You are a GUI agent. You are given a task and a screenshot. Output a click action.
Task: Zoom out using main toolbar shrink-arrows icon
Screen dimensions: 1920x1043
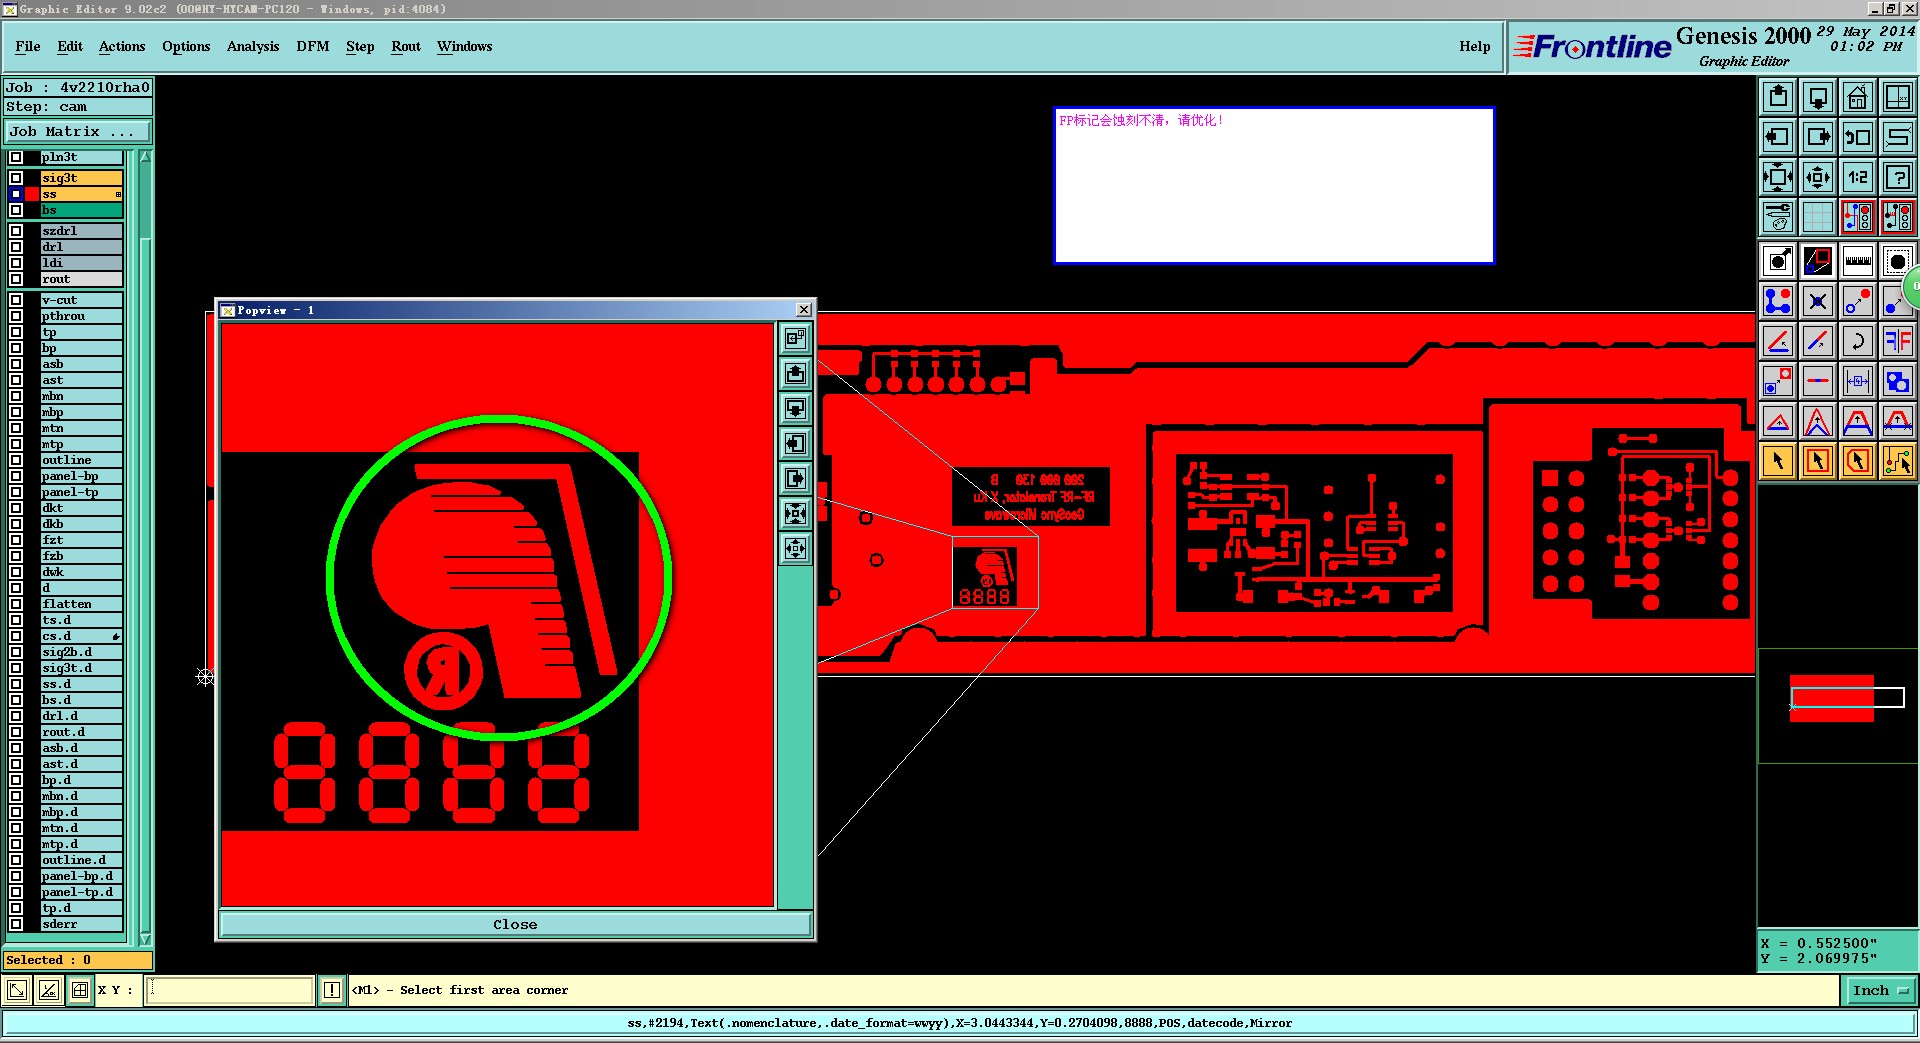point(1818,177)
